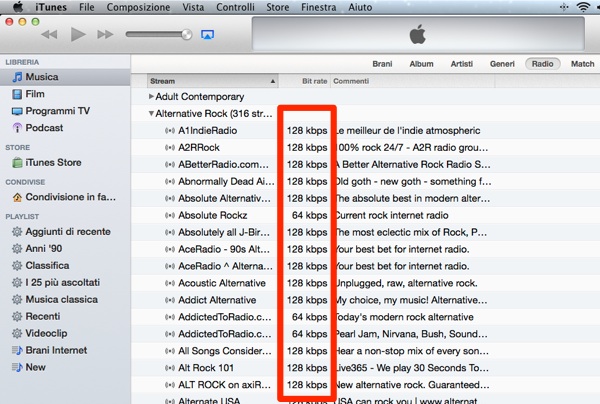
Task: Switch to Brani tab
Action: (x=382, y=64)
